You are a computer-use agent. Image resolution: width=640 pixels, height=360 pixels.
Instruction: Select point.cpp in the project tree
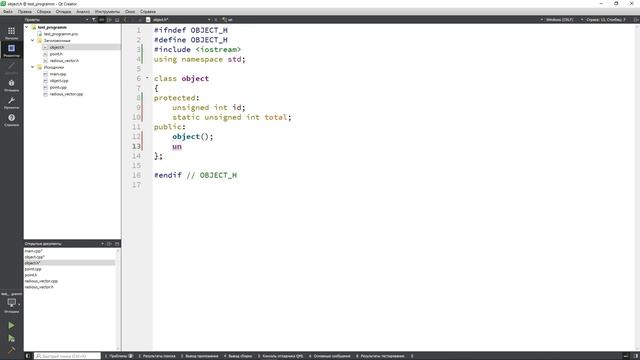58,87
